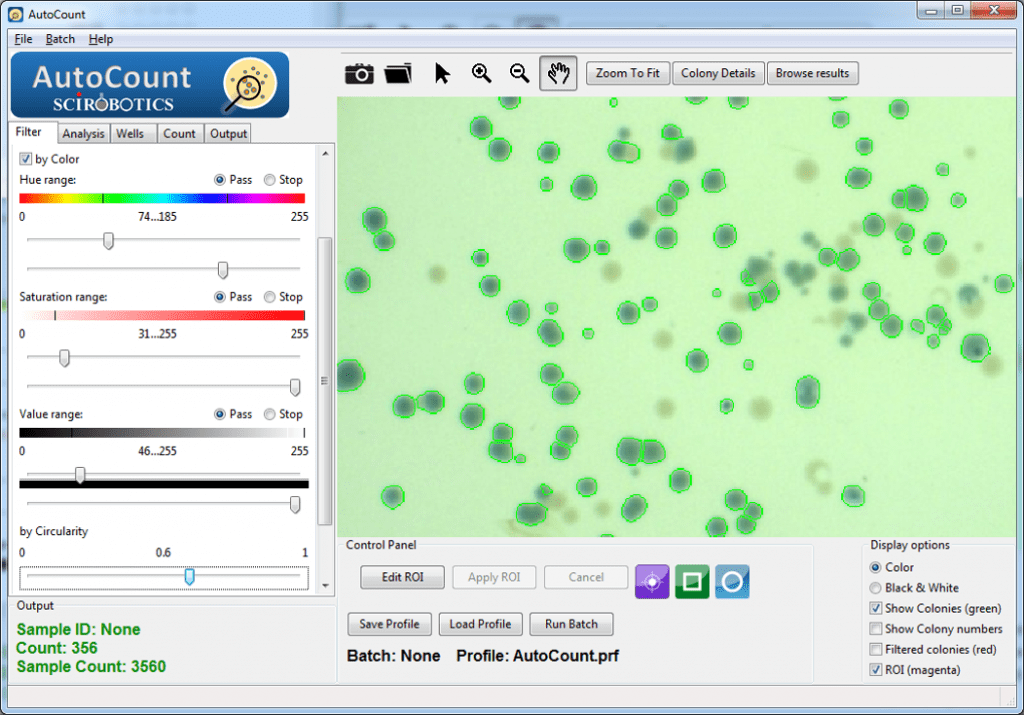Activate the hand pan tool
This screenshot has width=1024, height=715.
[x=559, y=73]
